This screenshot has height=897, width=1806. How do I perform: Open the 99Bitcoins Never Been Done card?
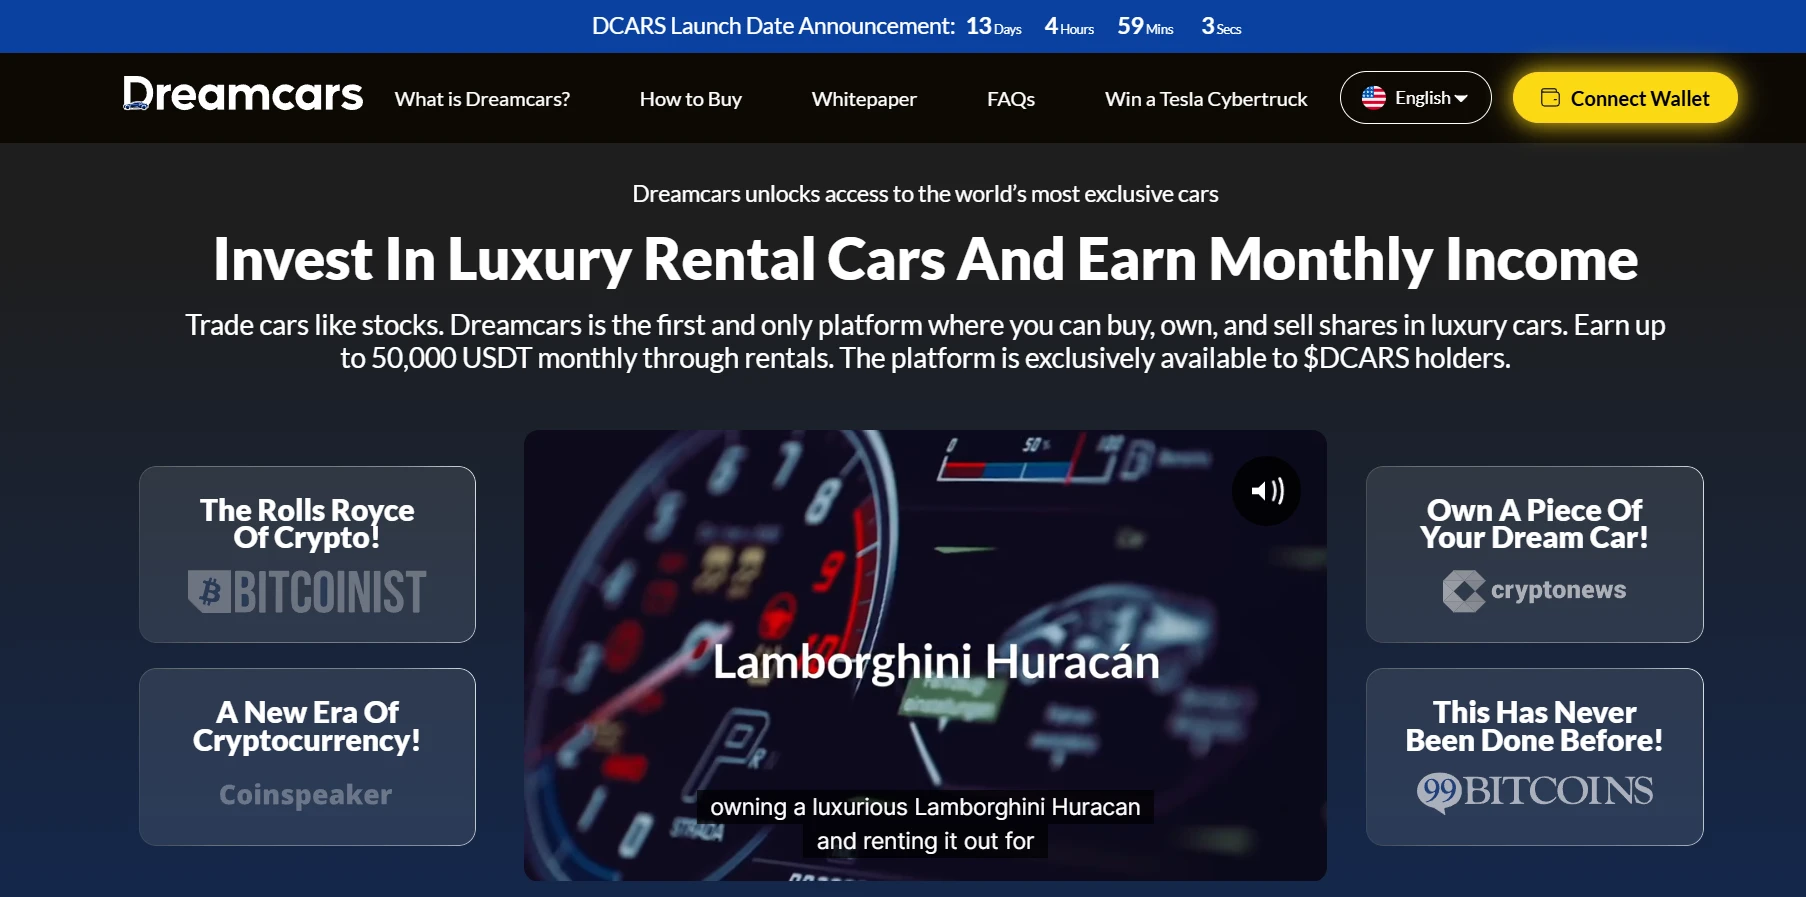coord(1534,757)
